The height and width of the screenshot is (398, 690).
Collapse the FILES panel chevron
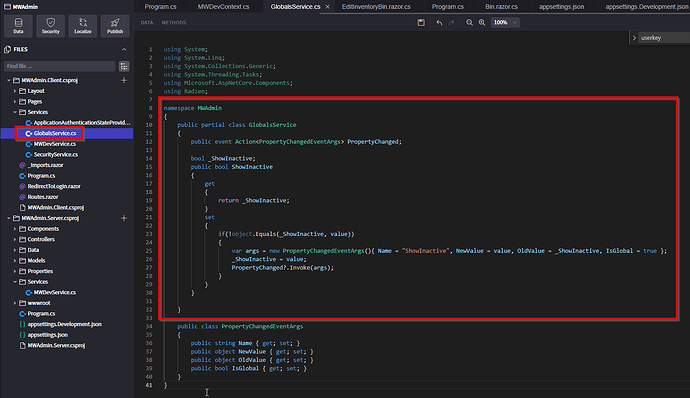coord(124,49)
